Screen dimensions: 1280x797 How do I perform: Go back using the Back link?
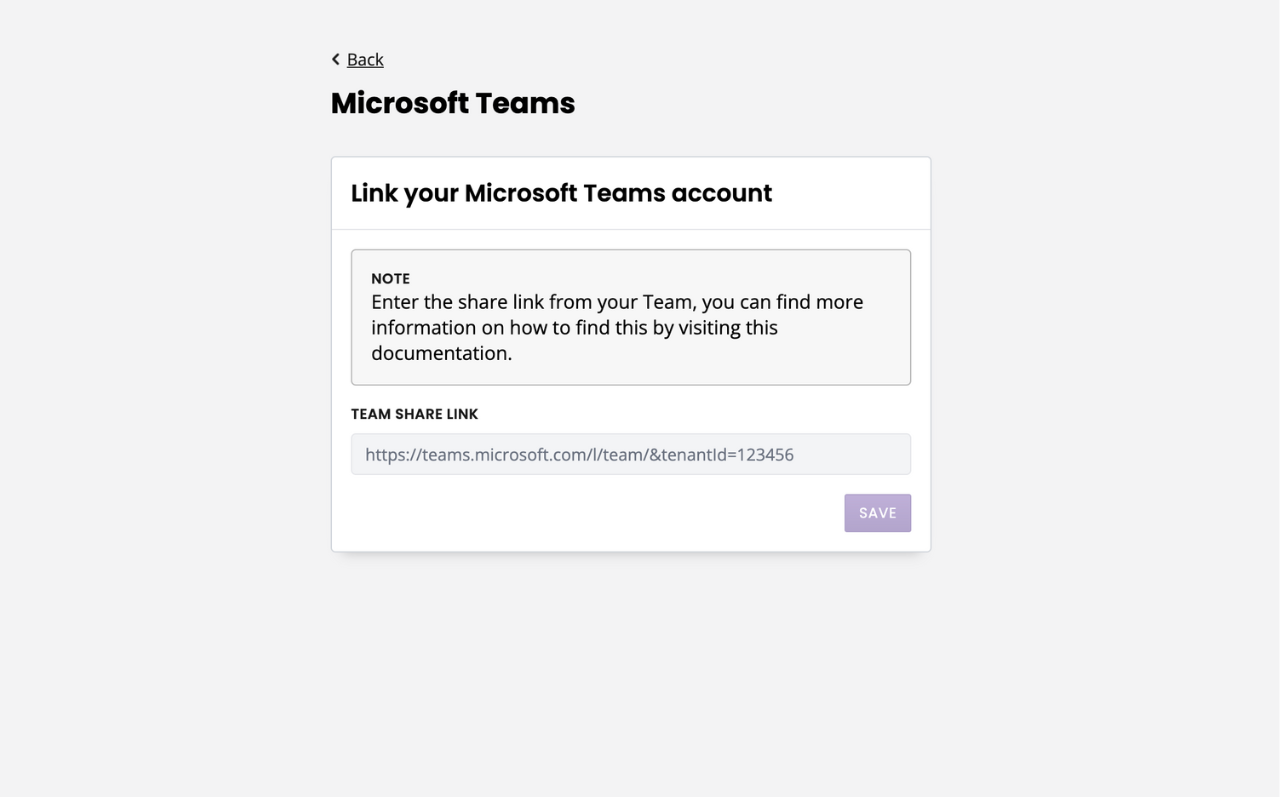pyautogui.click(x=365, y=60)
